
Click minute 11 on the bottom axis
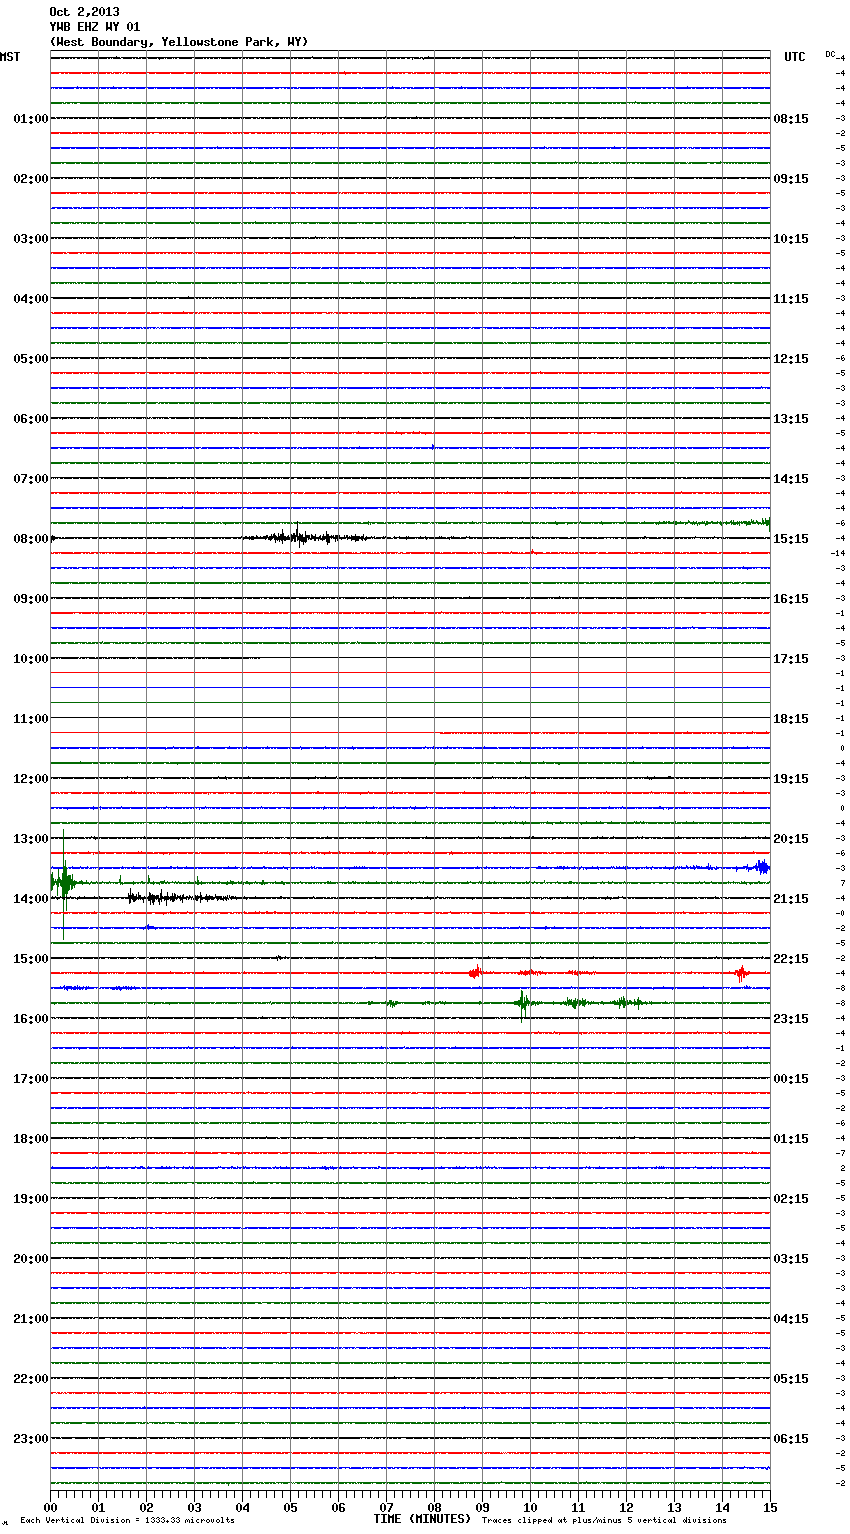pos(578,1507)
